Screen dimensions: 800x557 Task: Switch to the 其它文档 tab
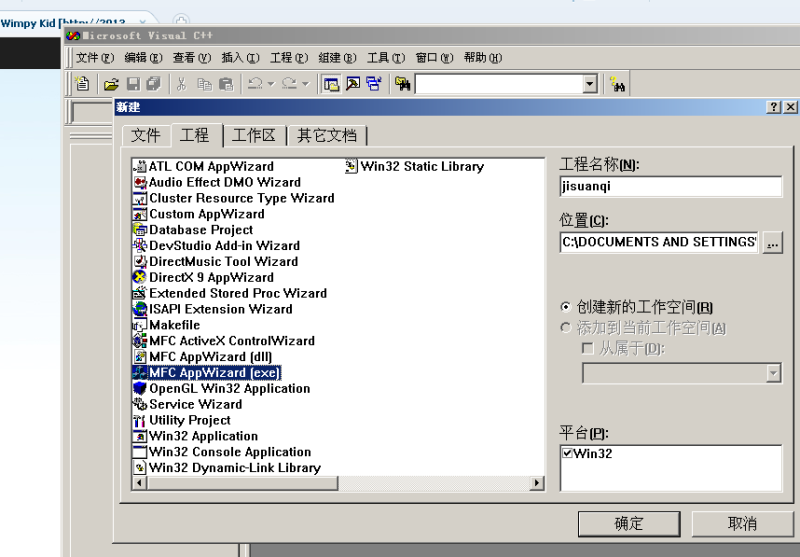point(327,136)
